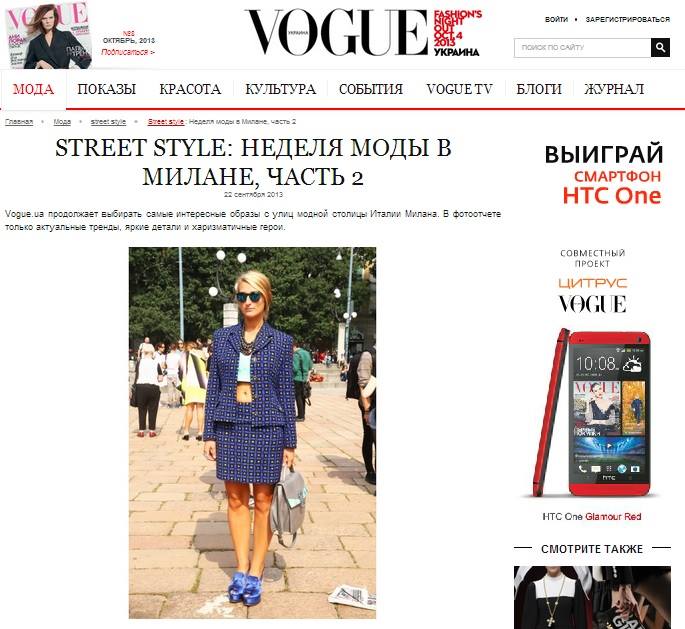Open the Смотрите также thumbnail image
685x629 pixels.
592,597
